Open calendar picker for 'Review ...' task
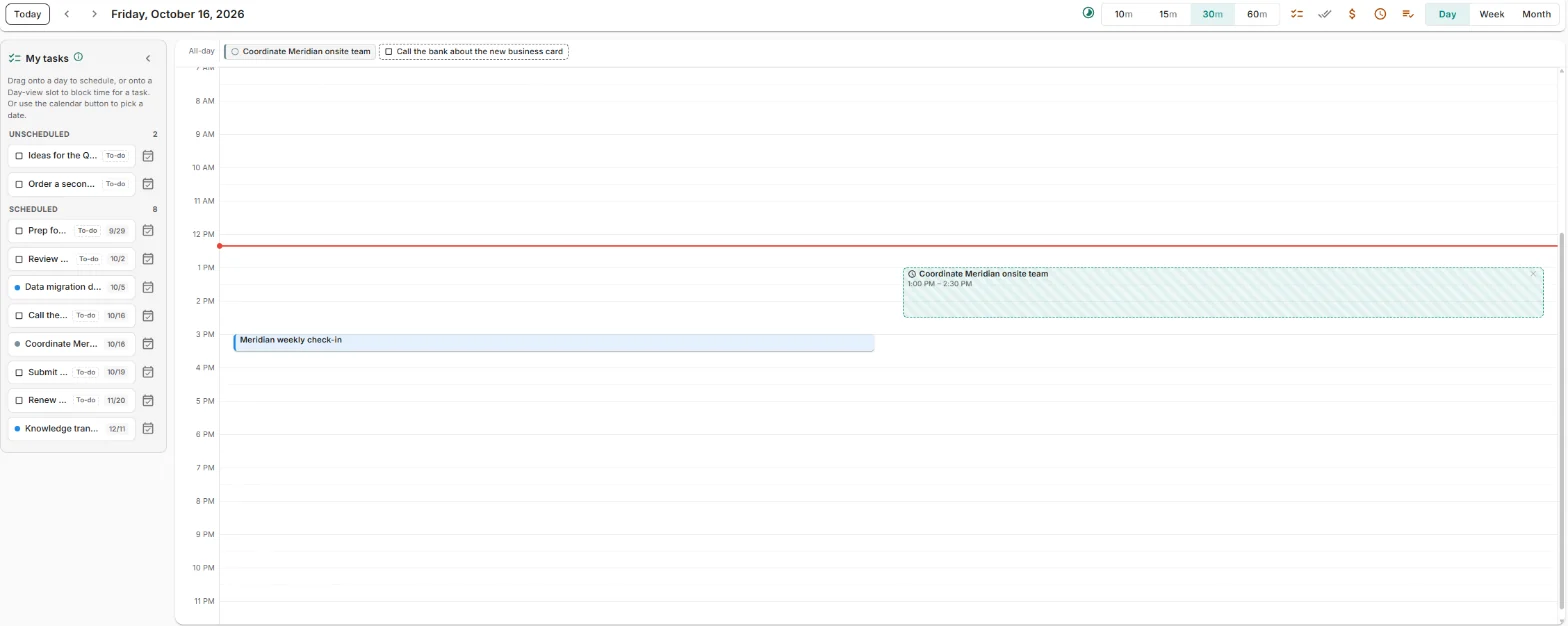The height and width of the screenshot is (626, 1568). [x=148, y=259]
